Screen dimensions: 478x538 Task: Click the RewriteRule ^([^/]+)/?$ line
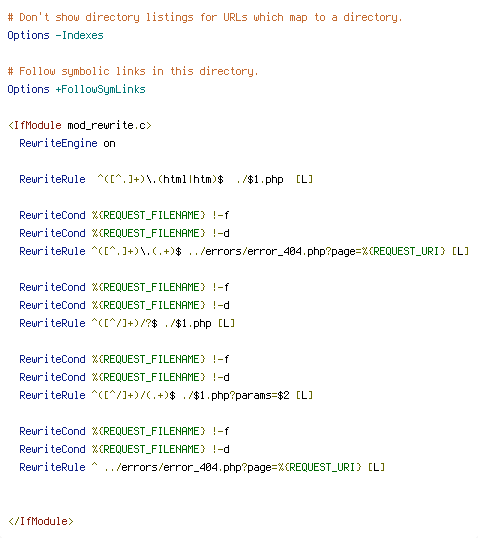point(127,323)
